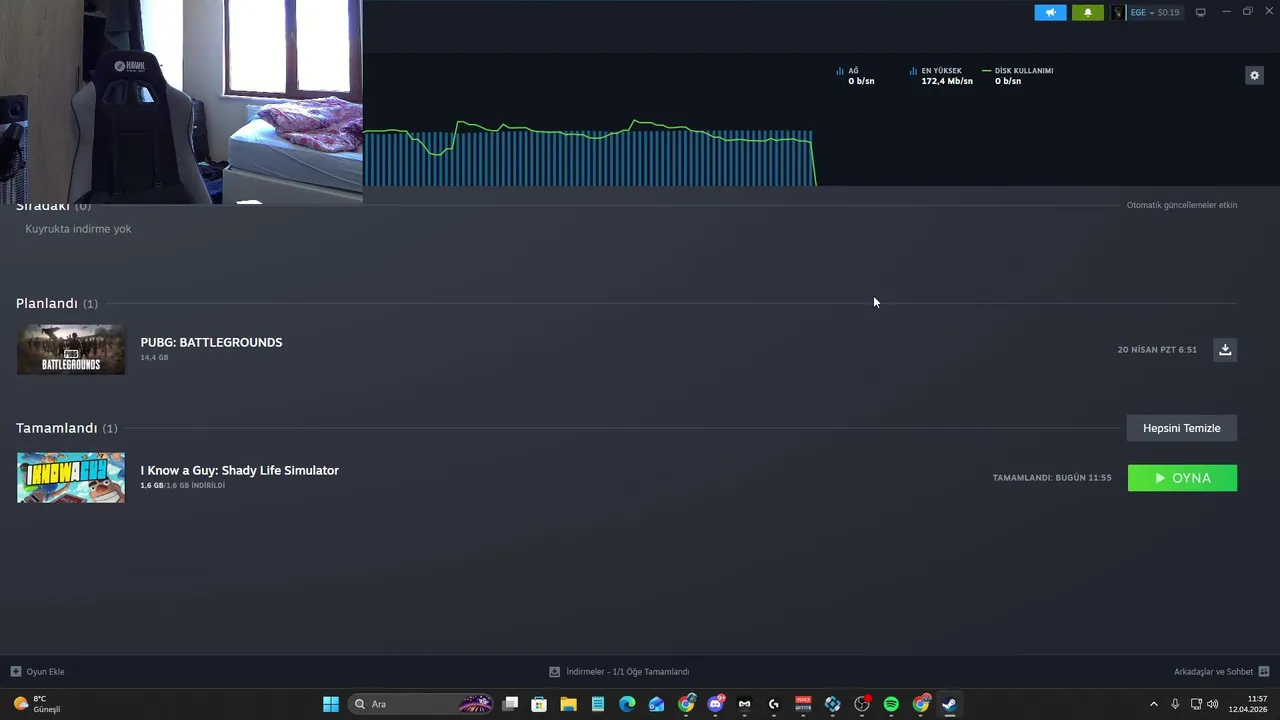Click microphone icon in system tray
The height and width of the screenshot is (720, 1280).
tap(1175, 704)
